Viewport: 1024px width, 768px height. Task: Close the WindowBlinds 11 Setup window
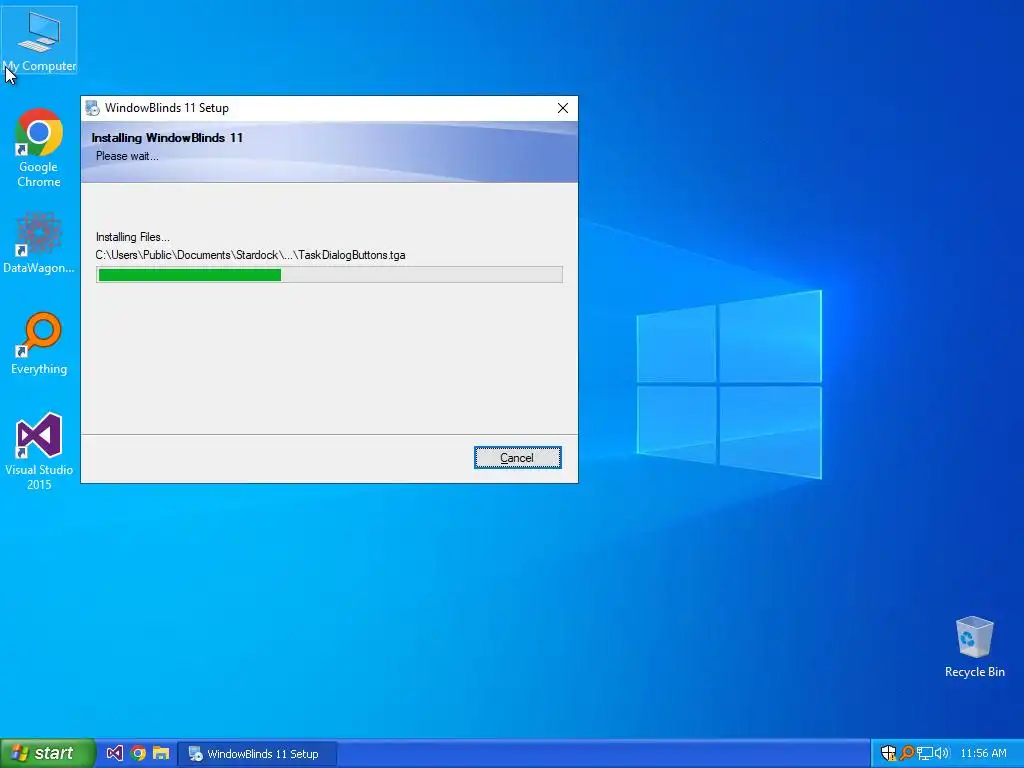563,108
